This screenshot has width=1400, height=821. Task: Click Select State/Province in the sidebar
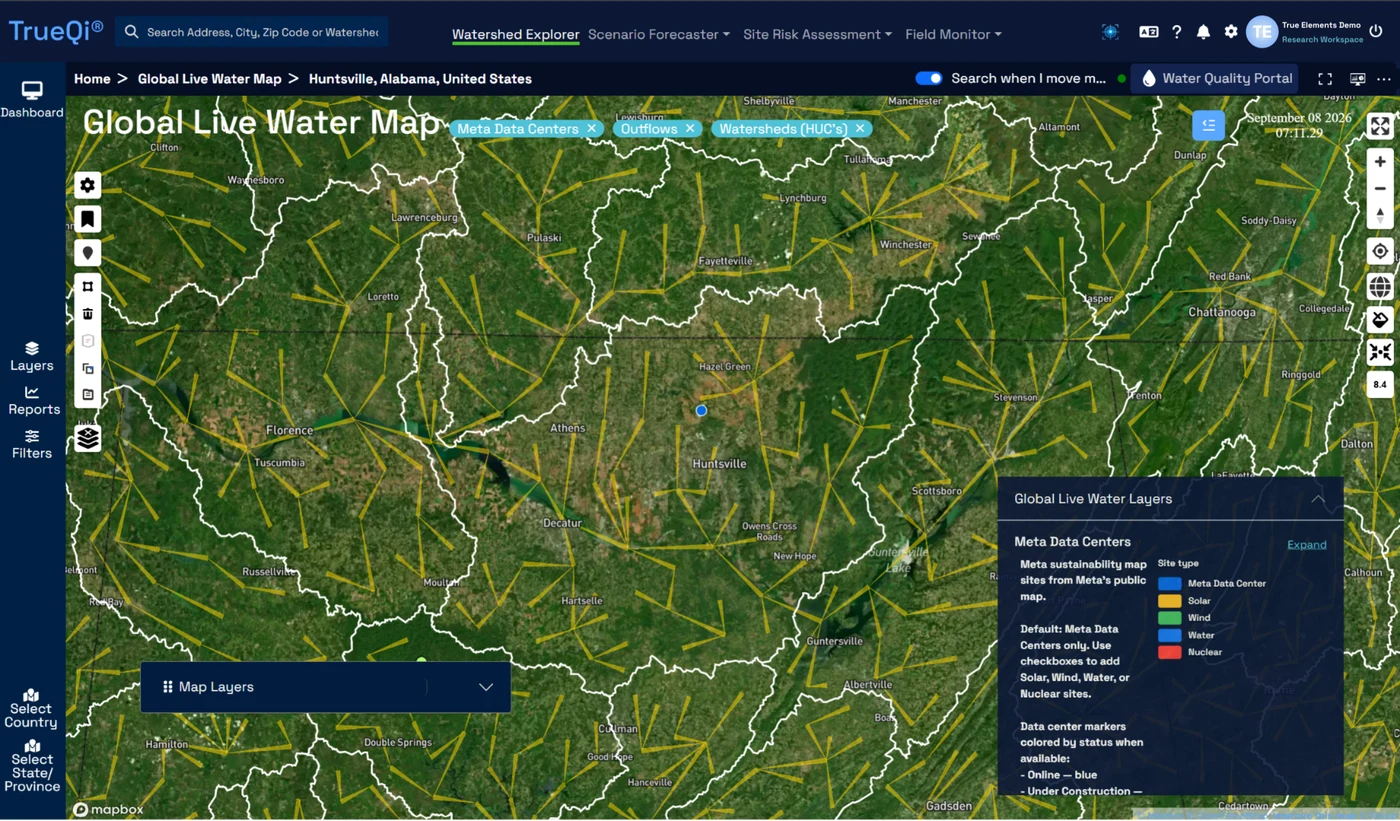[32, 767]
